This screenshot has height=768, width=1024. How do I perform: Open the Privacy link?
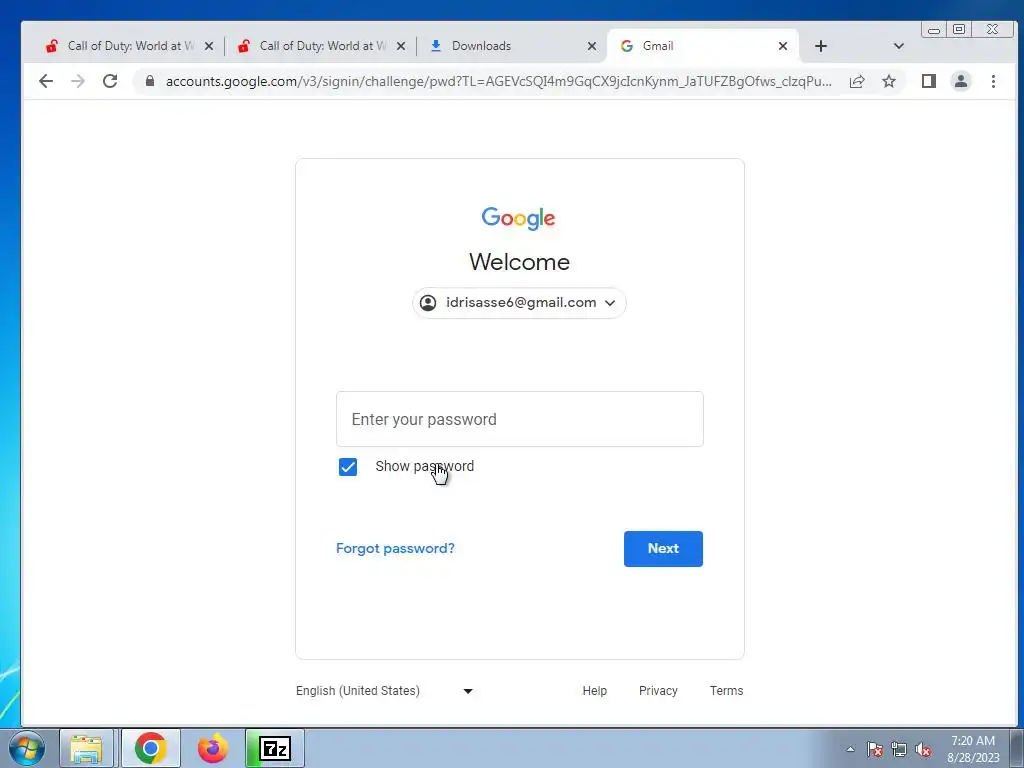(658, 691)
